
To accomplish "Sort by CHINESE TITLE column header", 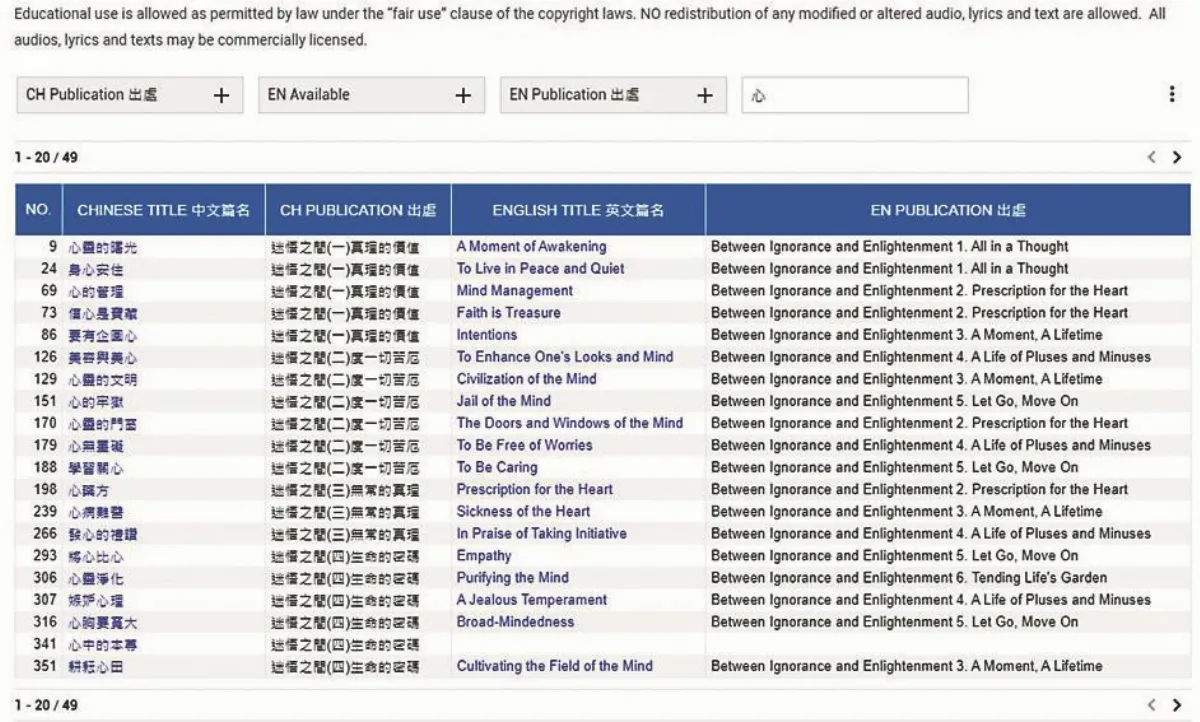I will coord(164,210).
